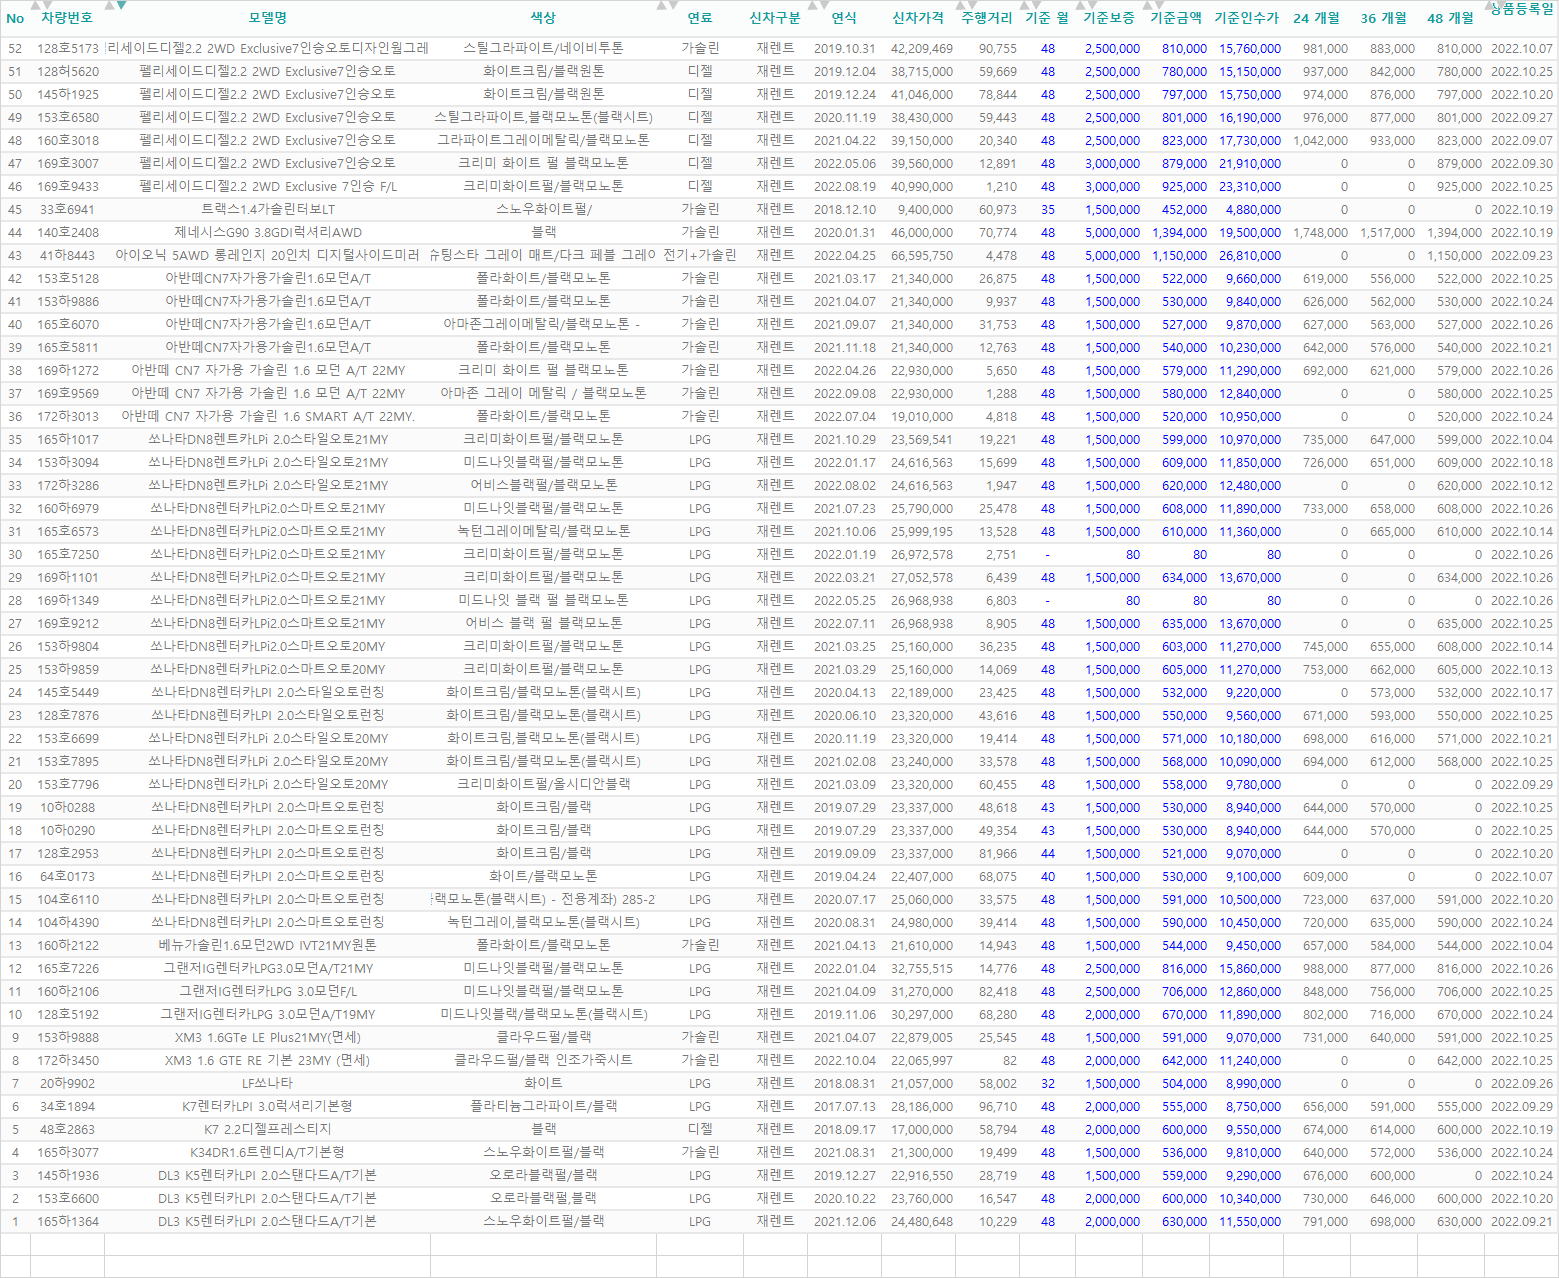Click mileage value 90,755
This screenshot has width=1559, height=1278.
pos(998,48)
